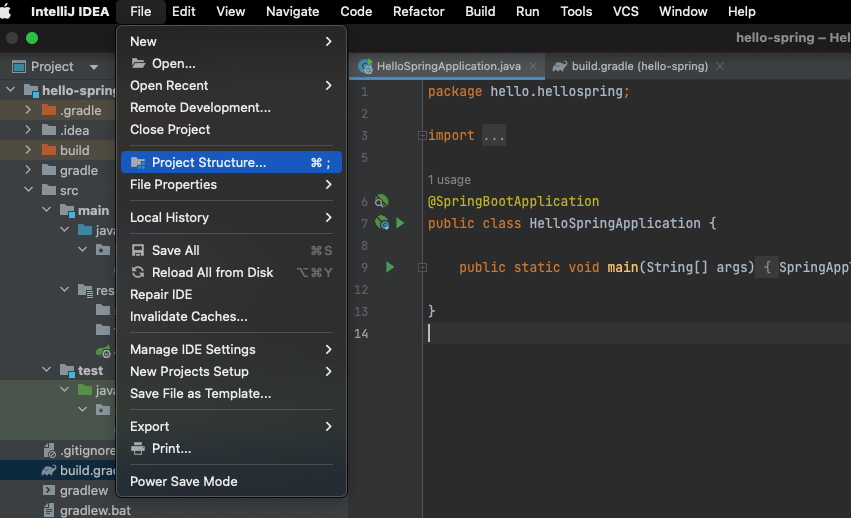
Task: Select Remote Development...
Action: click(x=231, y=108)
